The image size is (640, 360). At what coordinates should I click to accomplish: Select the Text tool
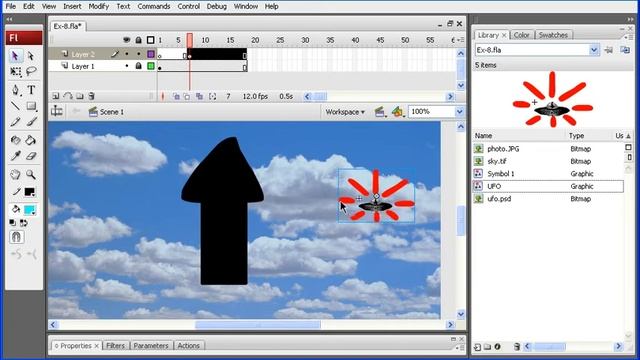[31, 90]
